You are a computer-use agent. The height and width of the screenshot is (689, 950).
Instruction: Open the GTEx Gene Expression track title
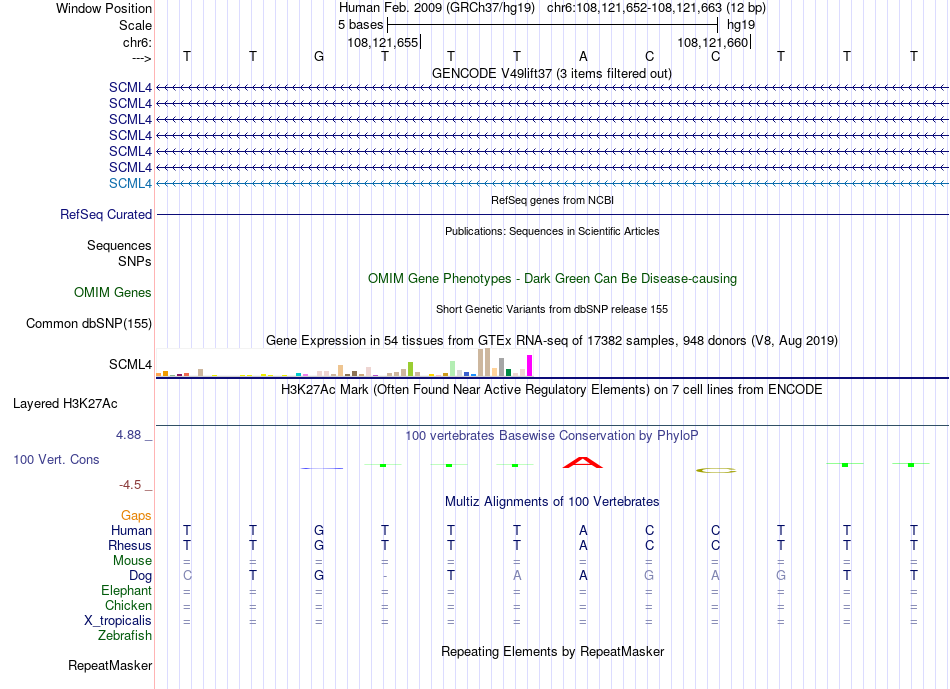point(552,341)
